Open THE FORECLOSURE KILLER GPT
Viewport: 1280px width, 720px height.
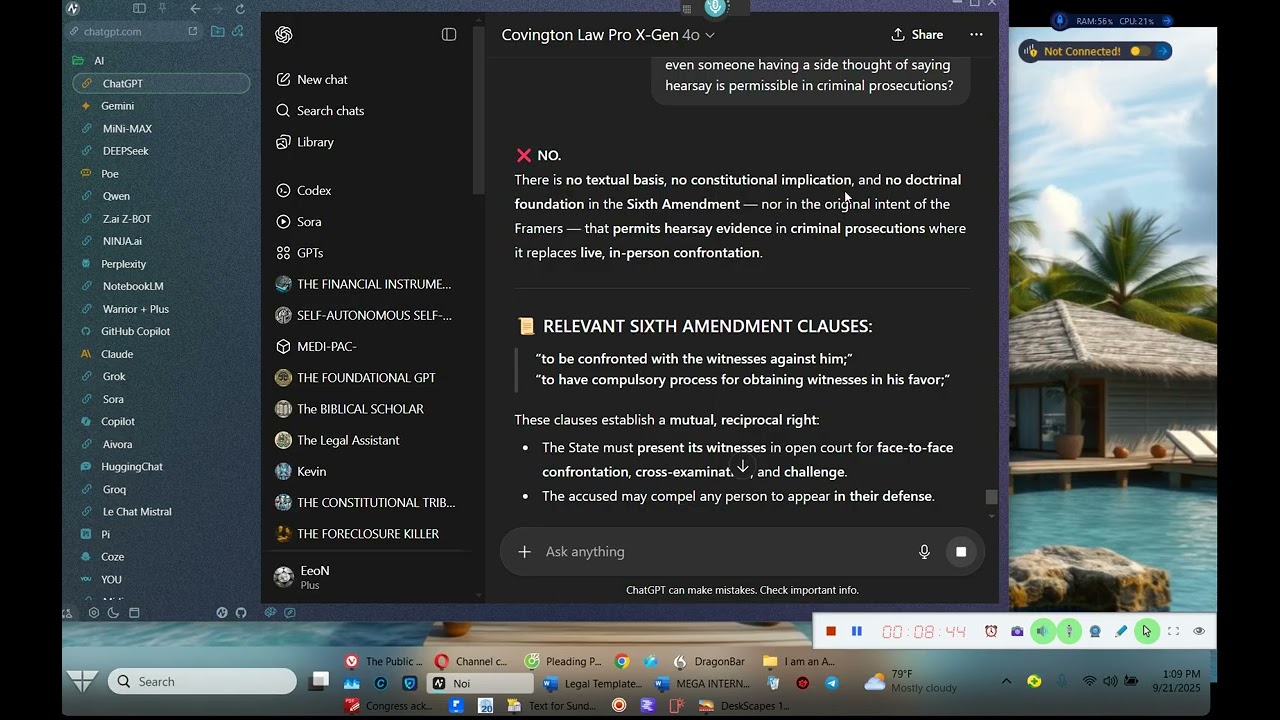[368, 534]
